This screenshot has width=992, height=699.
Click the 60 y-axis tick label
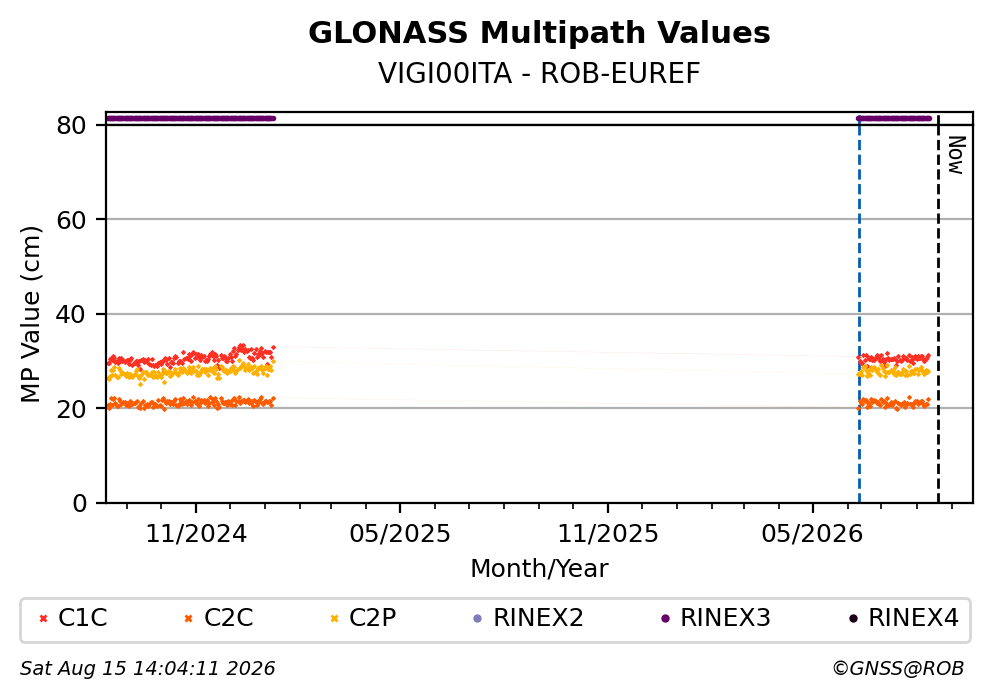(71, 220)
